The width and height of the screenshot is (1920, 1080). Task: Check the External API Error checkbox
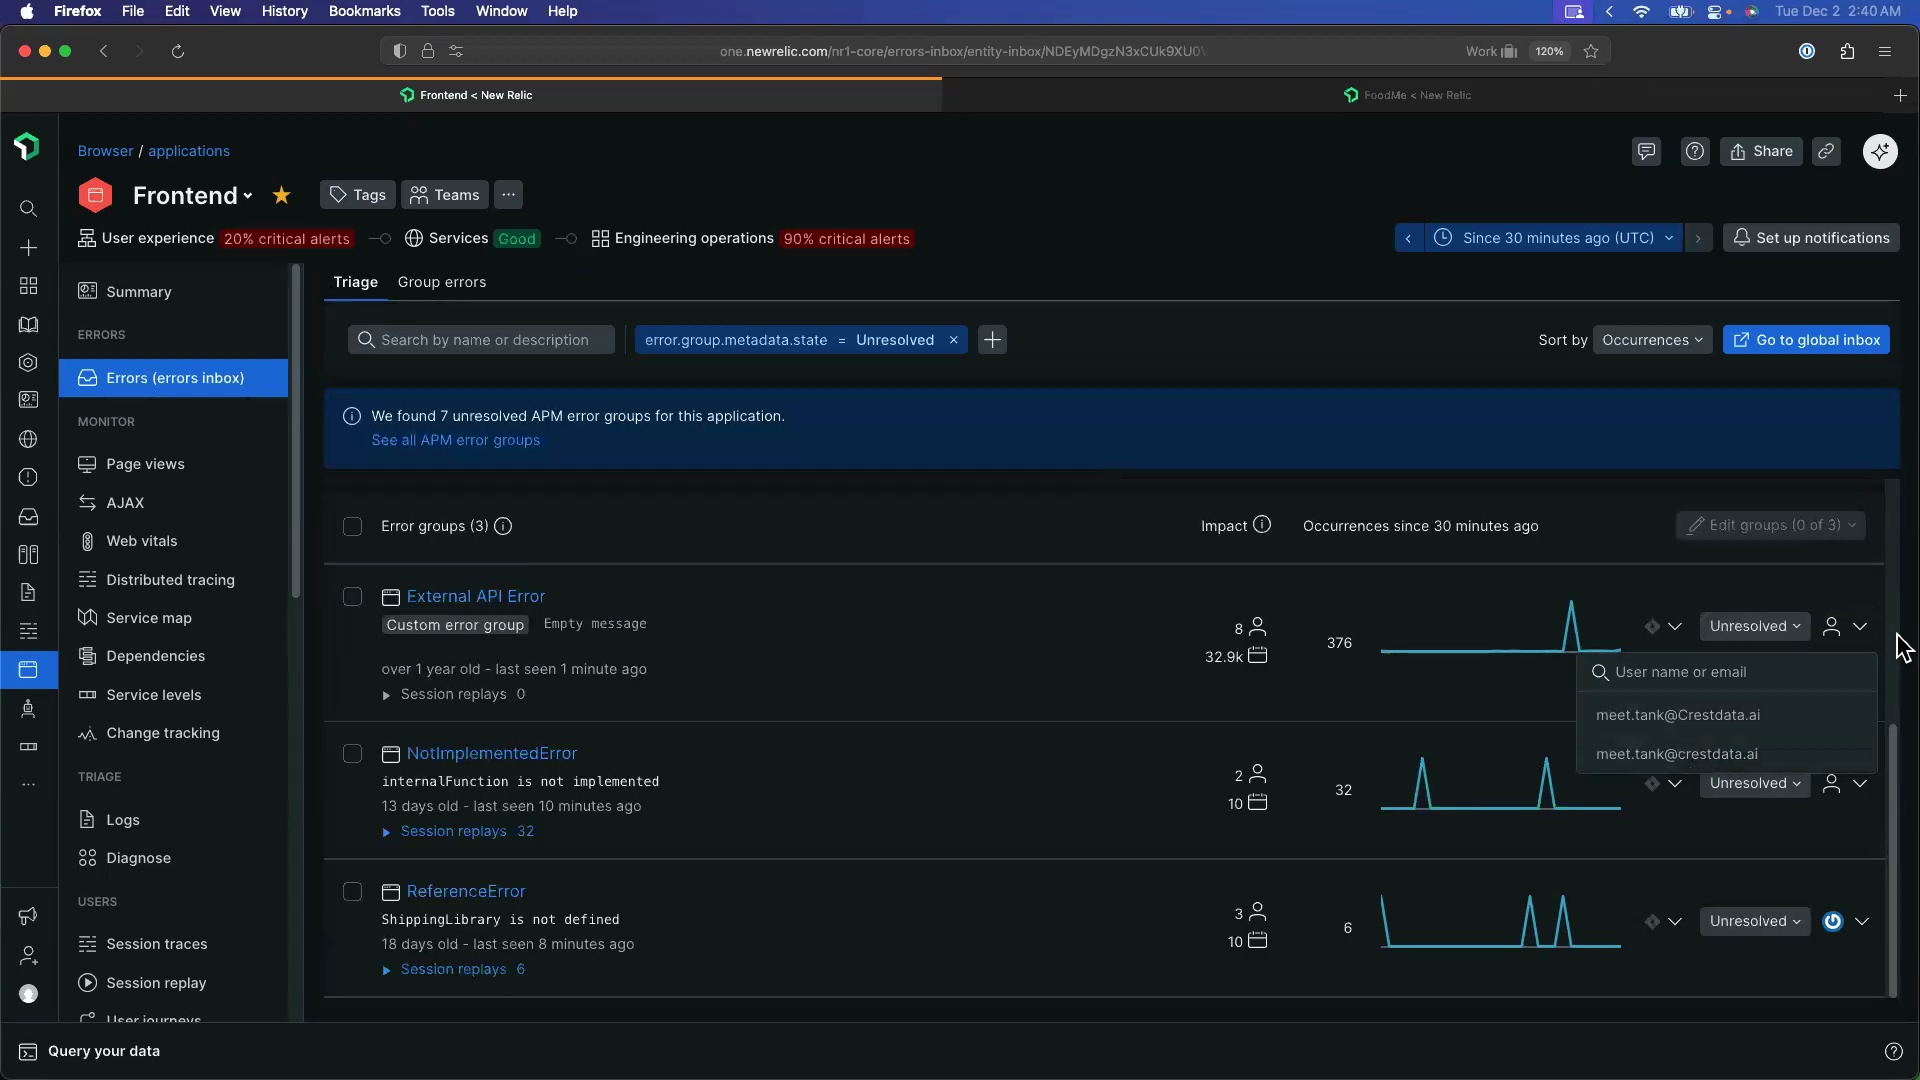tap(352, 597)
